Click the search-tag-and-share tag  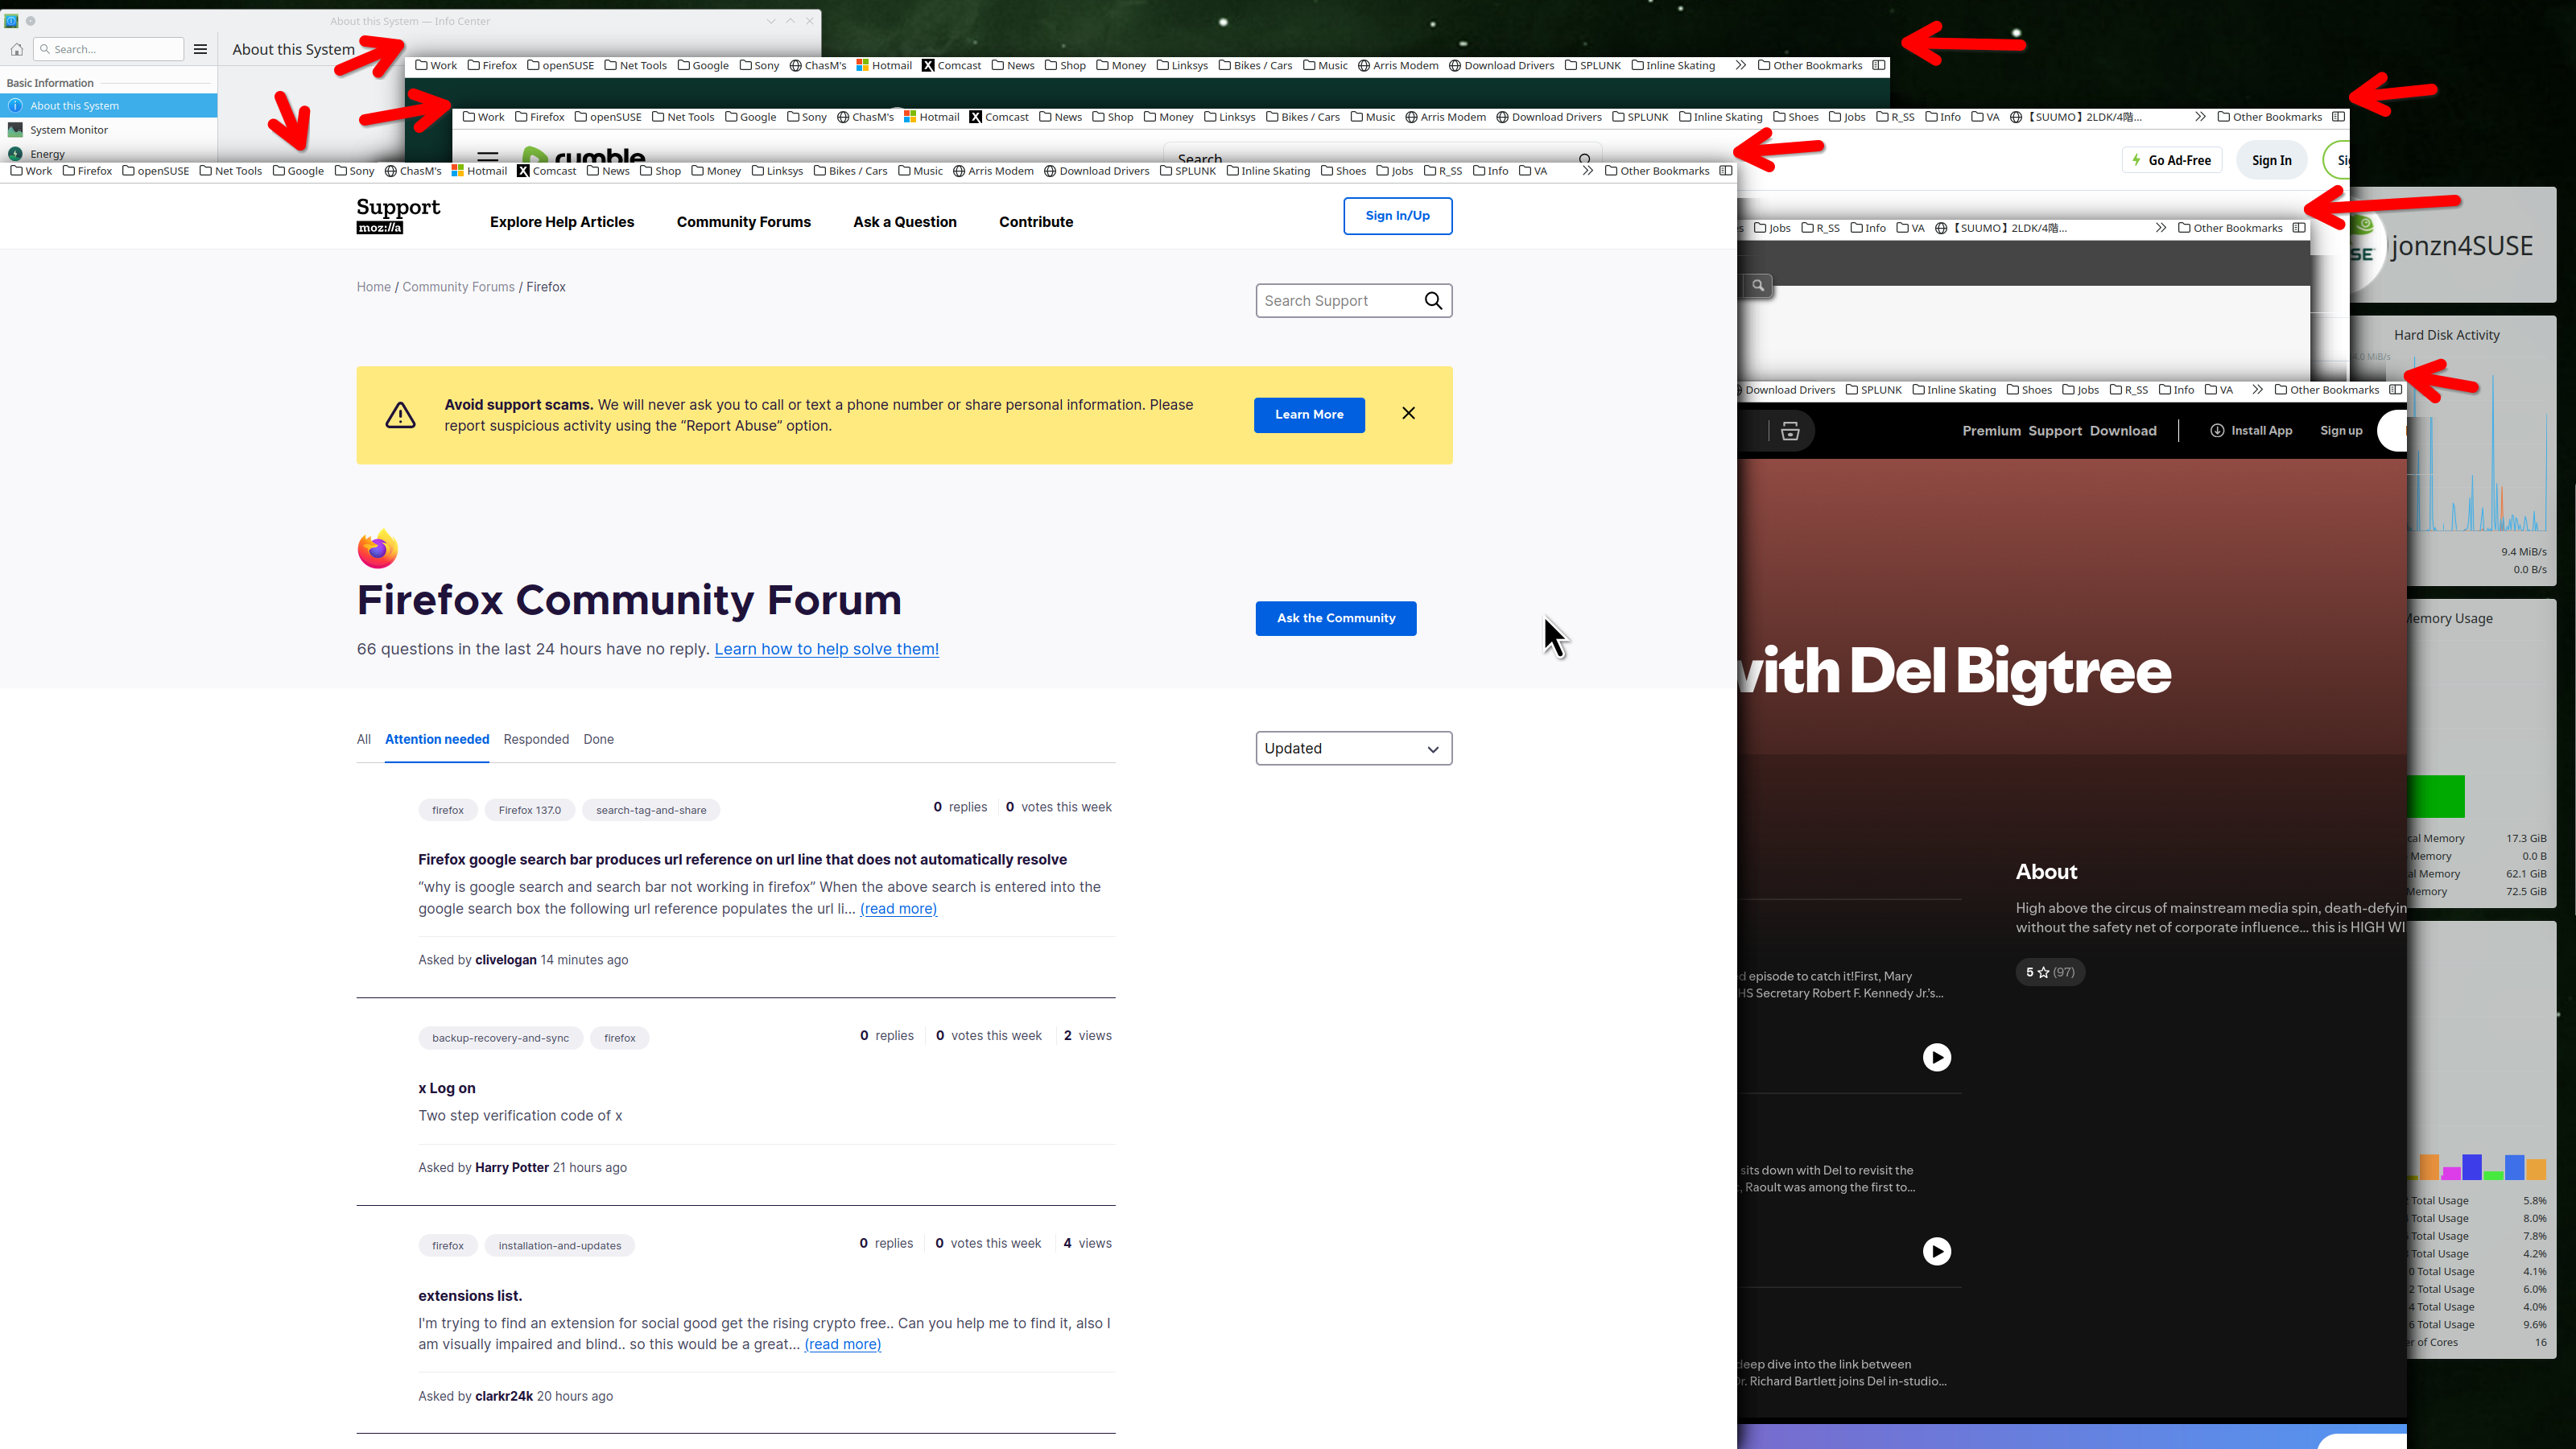pyautogui.click(x=651, y=810)
